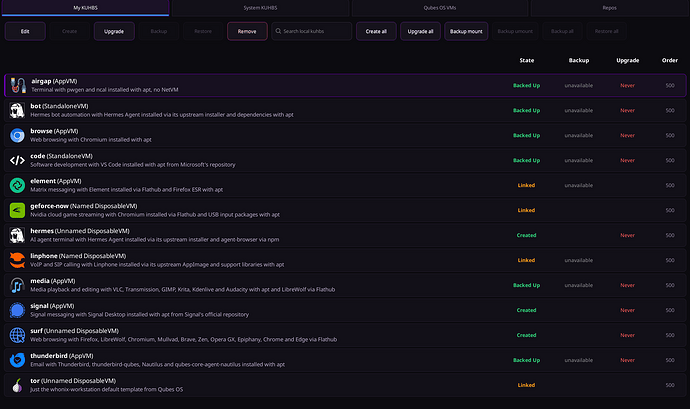The width and height of the screenshot is (690, 409).
Task: Select the thunderbird (AppVM) row name
Action: [62, 356]
